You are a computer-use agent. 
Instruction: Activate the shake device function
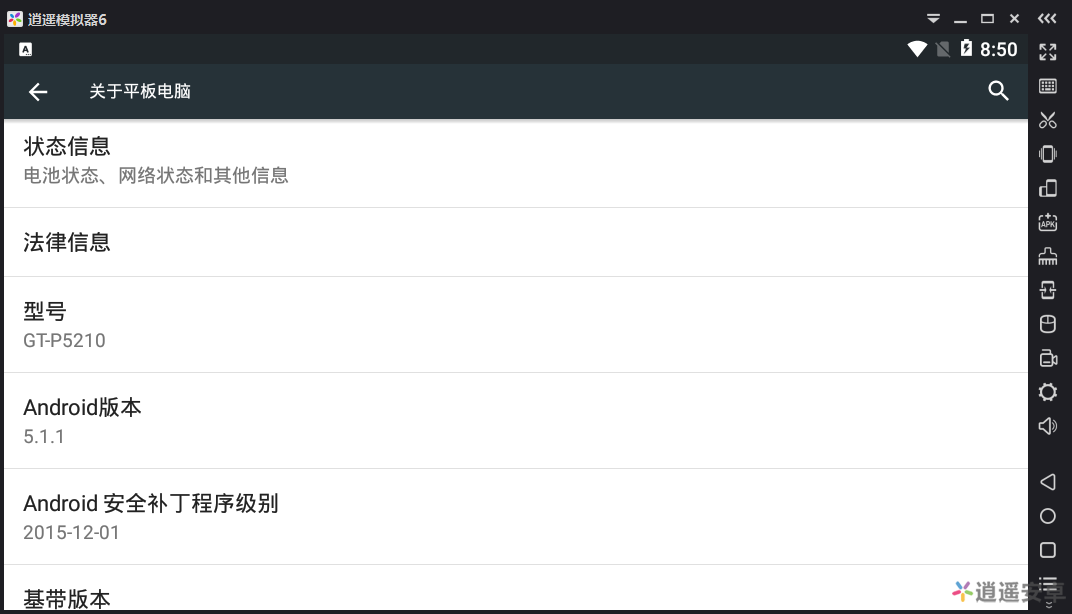1047,154
